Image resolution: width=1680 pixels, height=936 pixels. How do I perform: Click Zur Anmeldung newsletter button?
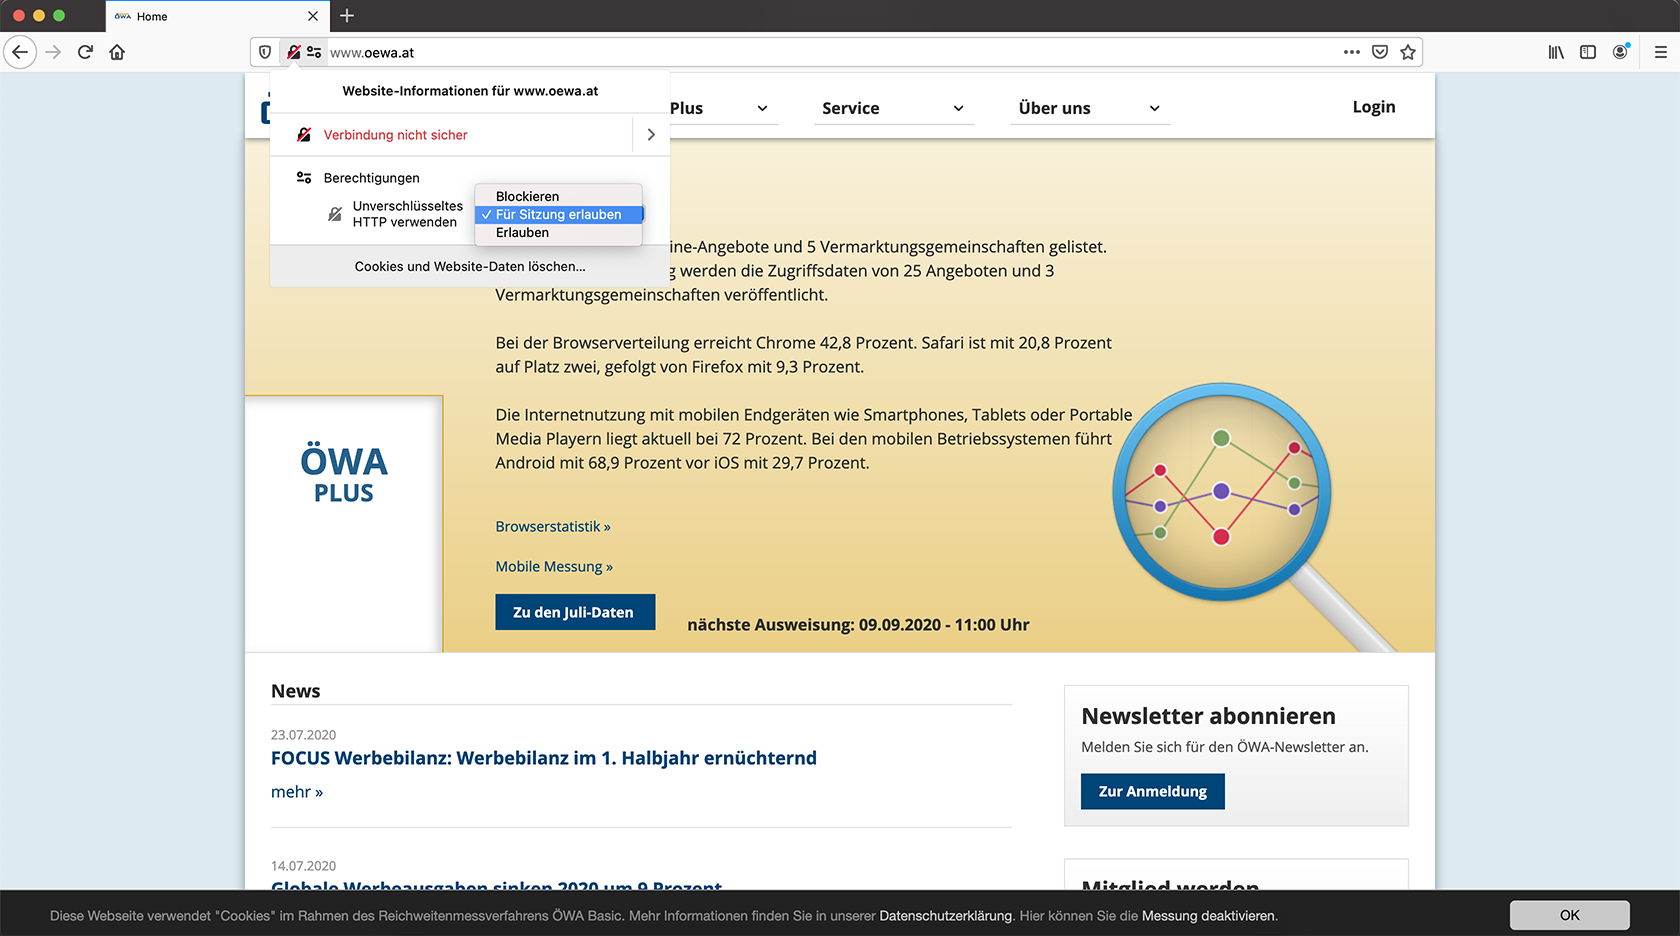[1152, 791]
